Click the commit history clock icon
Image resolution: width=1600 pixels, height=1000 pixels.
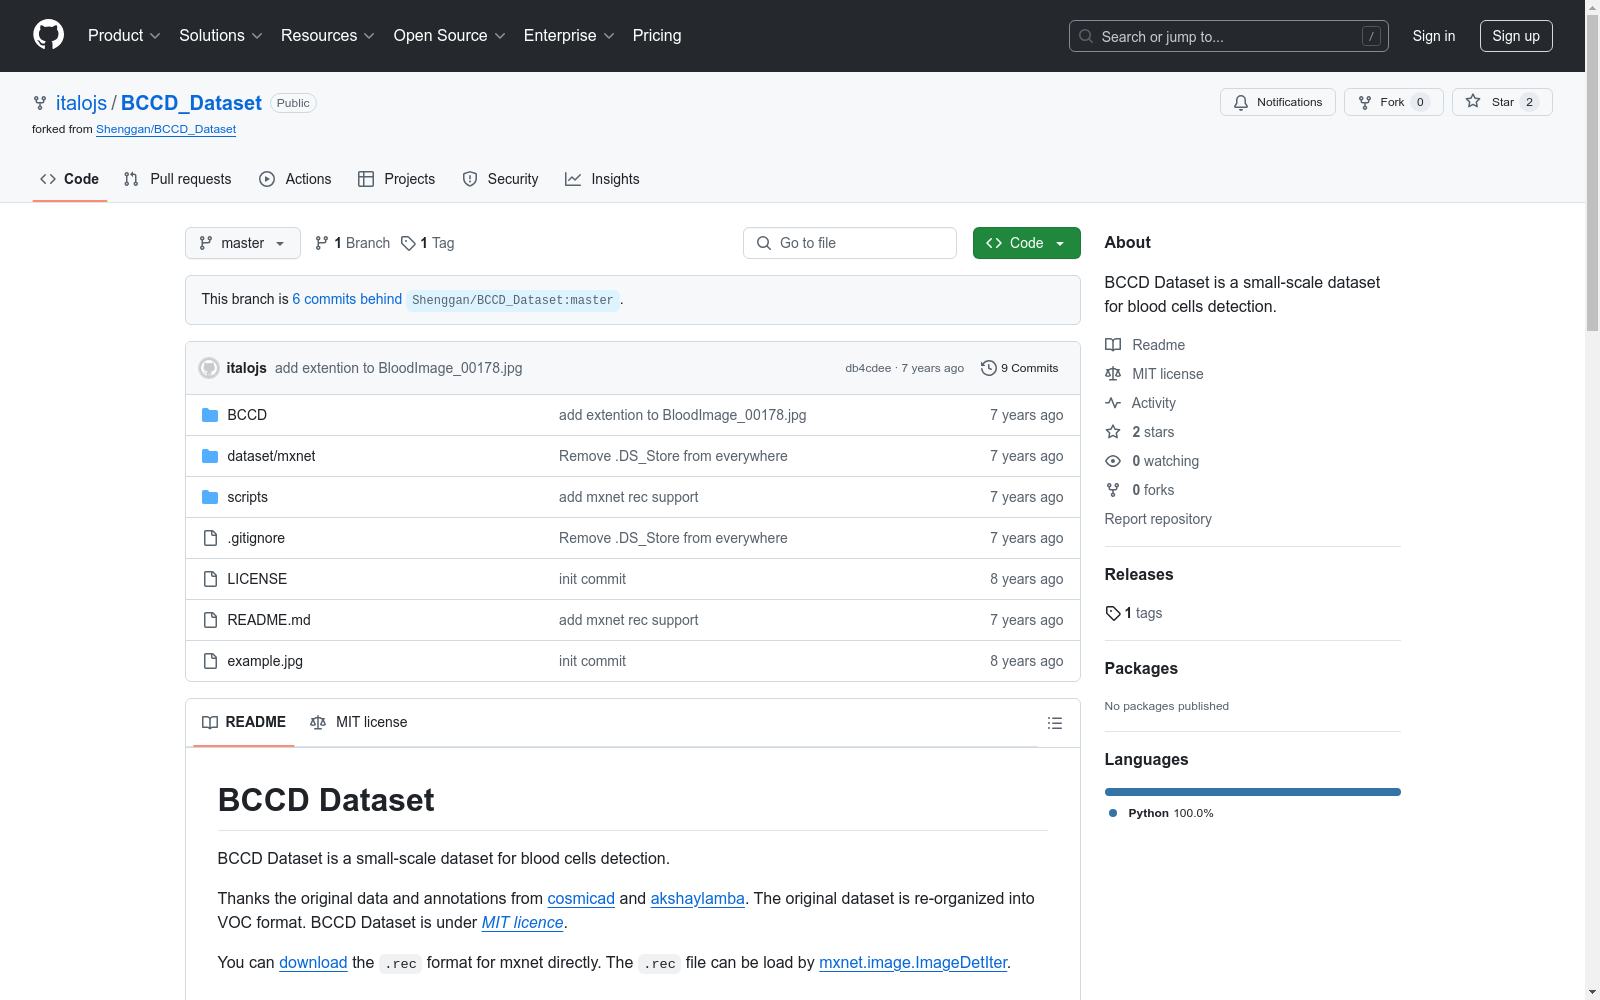(x=988, y=368)
